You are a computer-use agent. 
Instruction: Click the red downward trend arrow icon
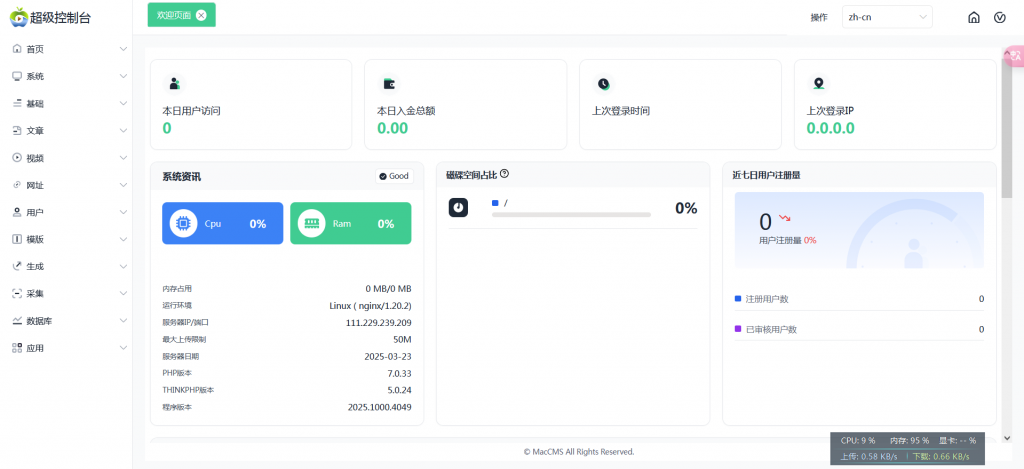point(784,218)
